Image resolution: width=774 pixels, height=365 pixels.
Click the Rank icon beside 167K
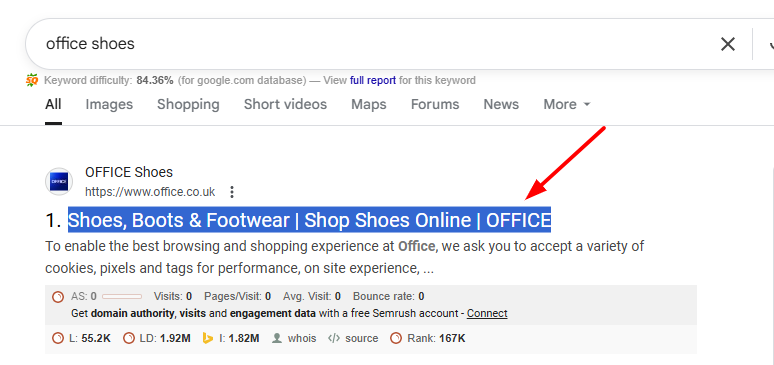click(x=396, y=338)
